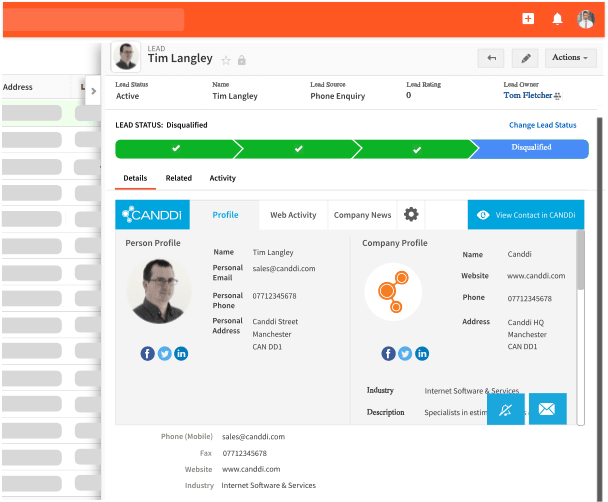The width and height of the screenshot is (608, 502).
Task: Open the person's Facebook profile icon
Action: (147, 354)
